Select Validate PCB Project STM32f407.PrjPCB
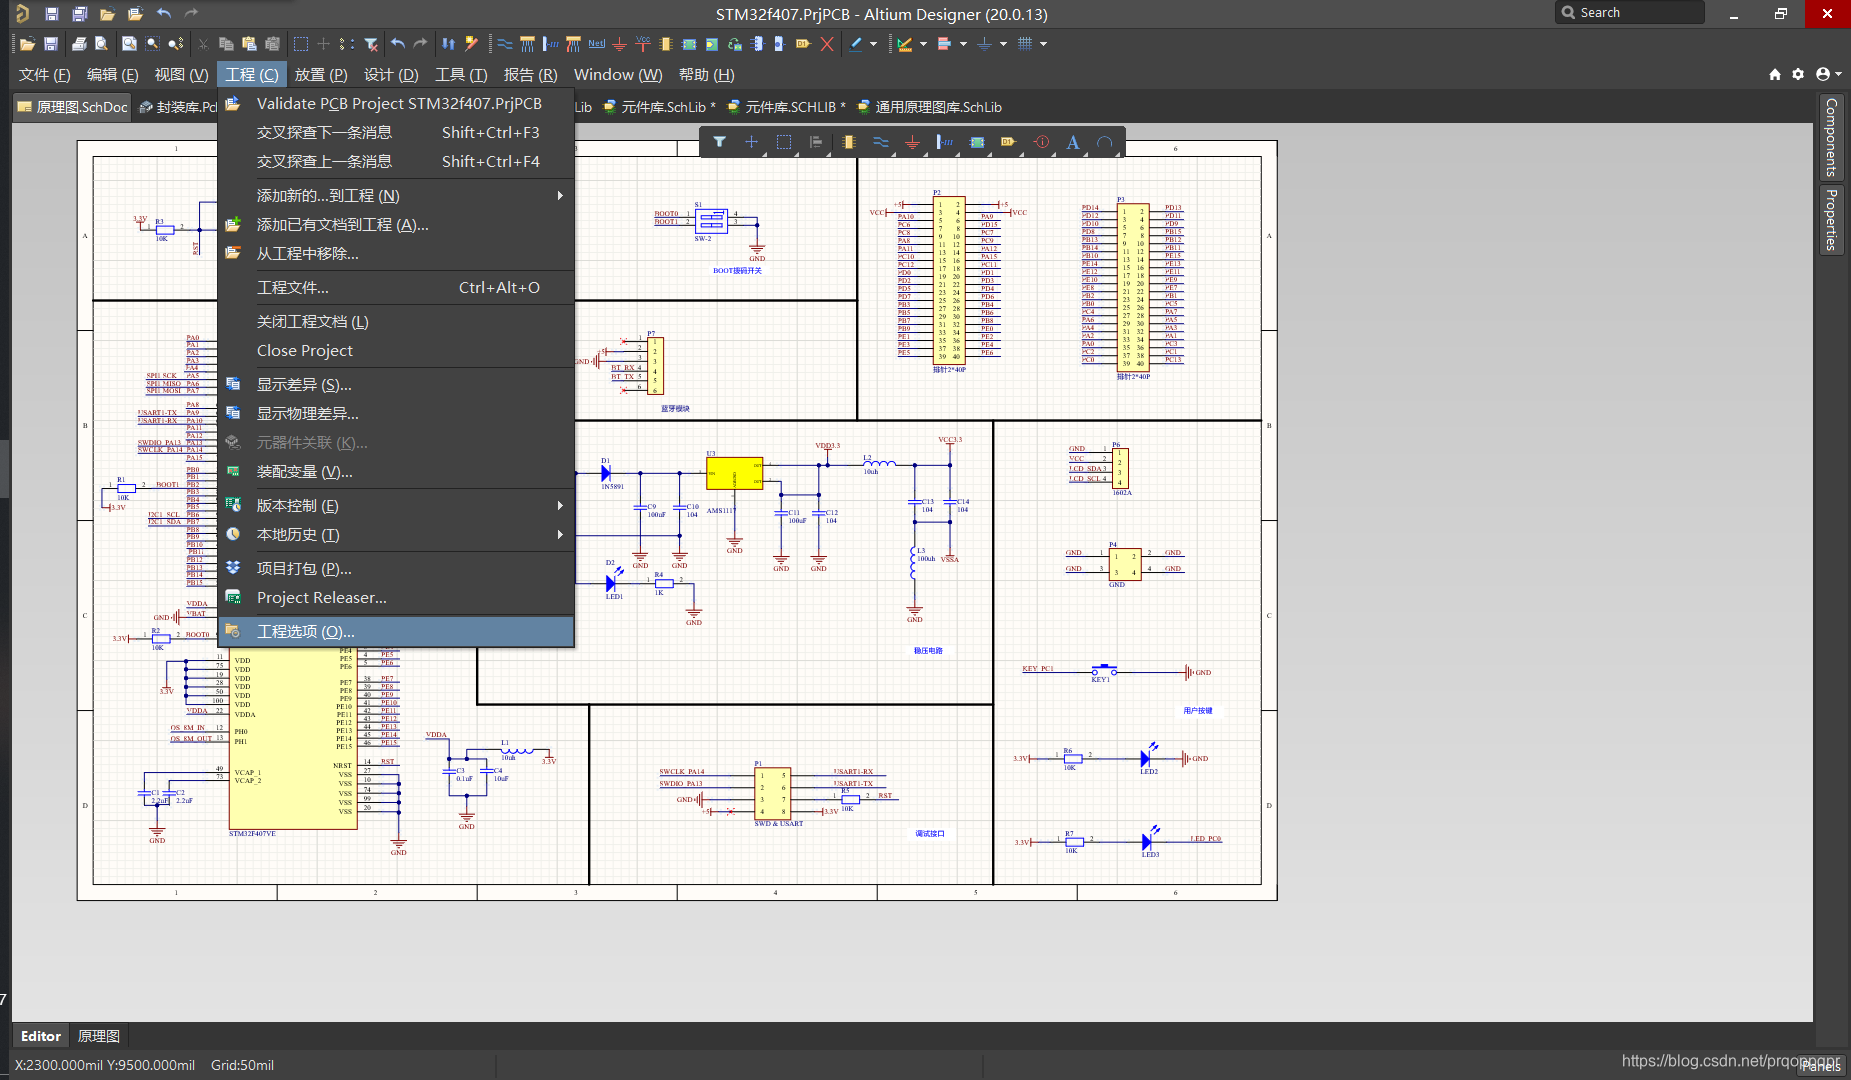 tap(398, 104)
